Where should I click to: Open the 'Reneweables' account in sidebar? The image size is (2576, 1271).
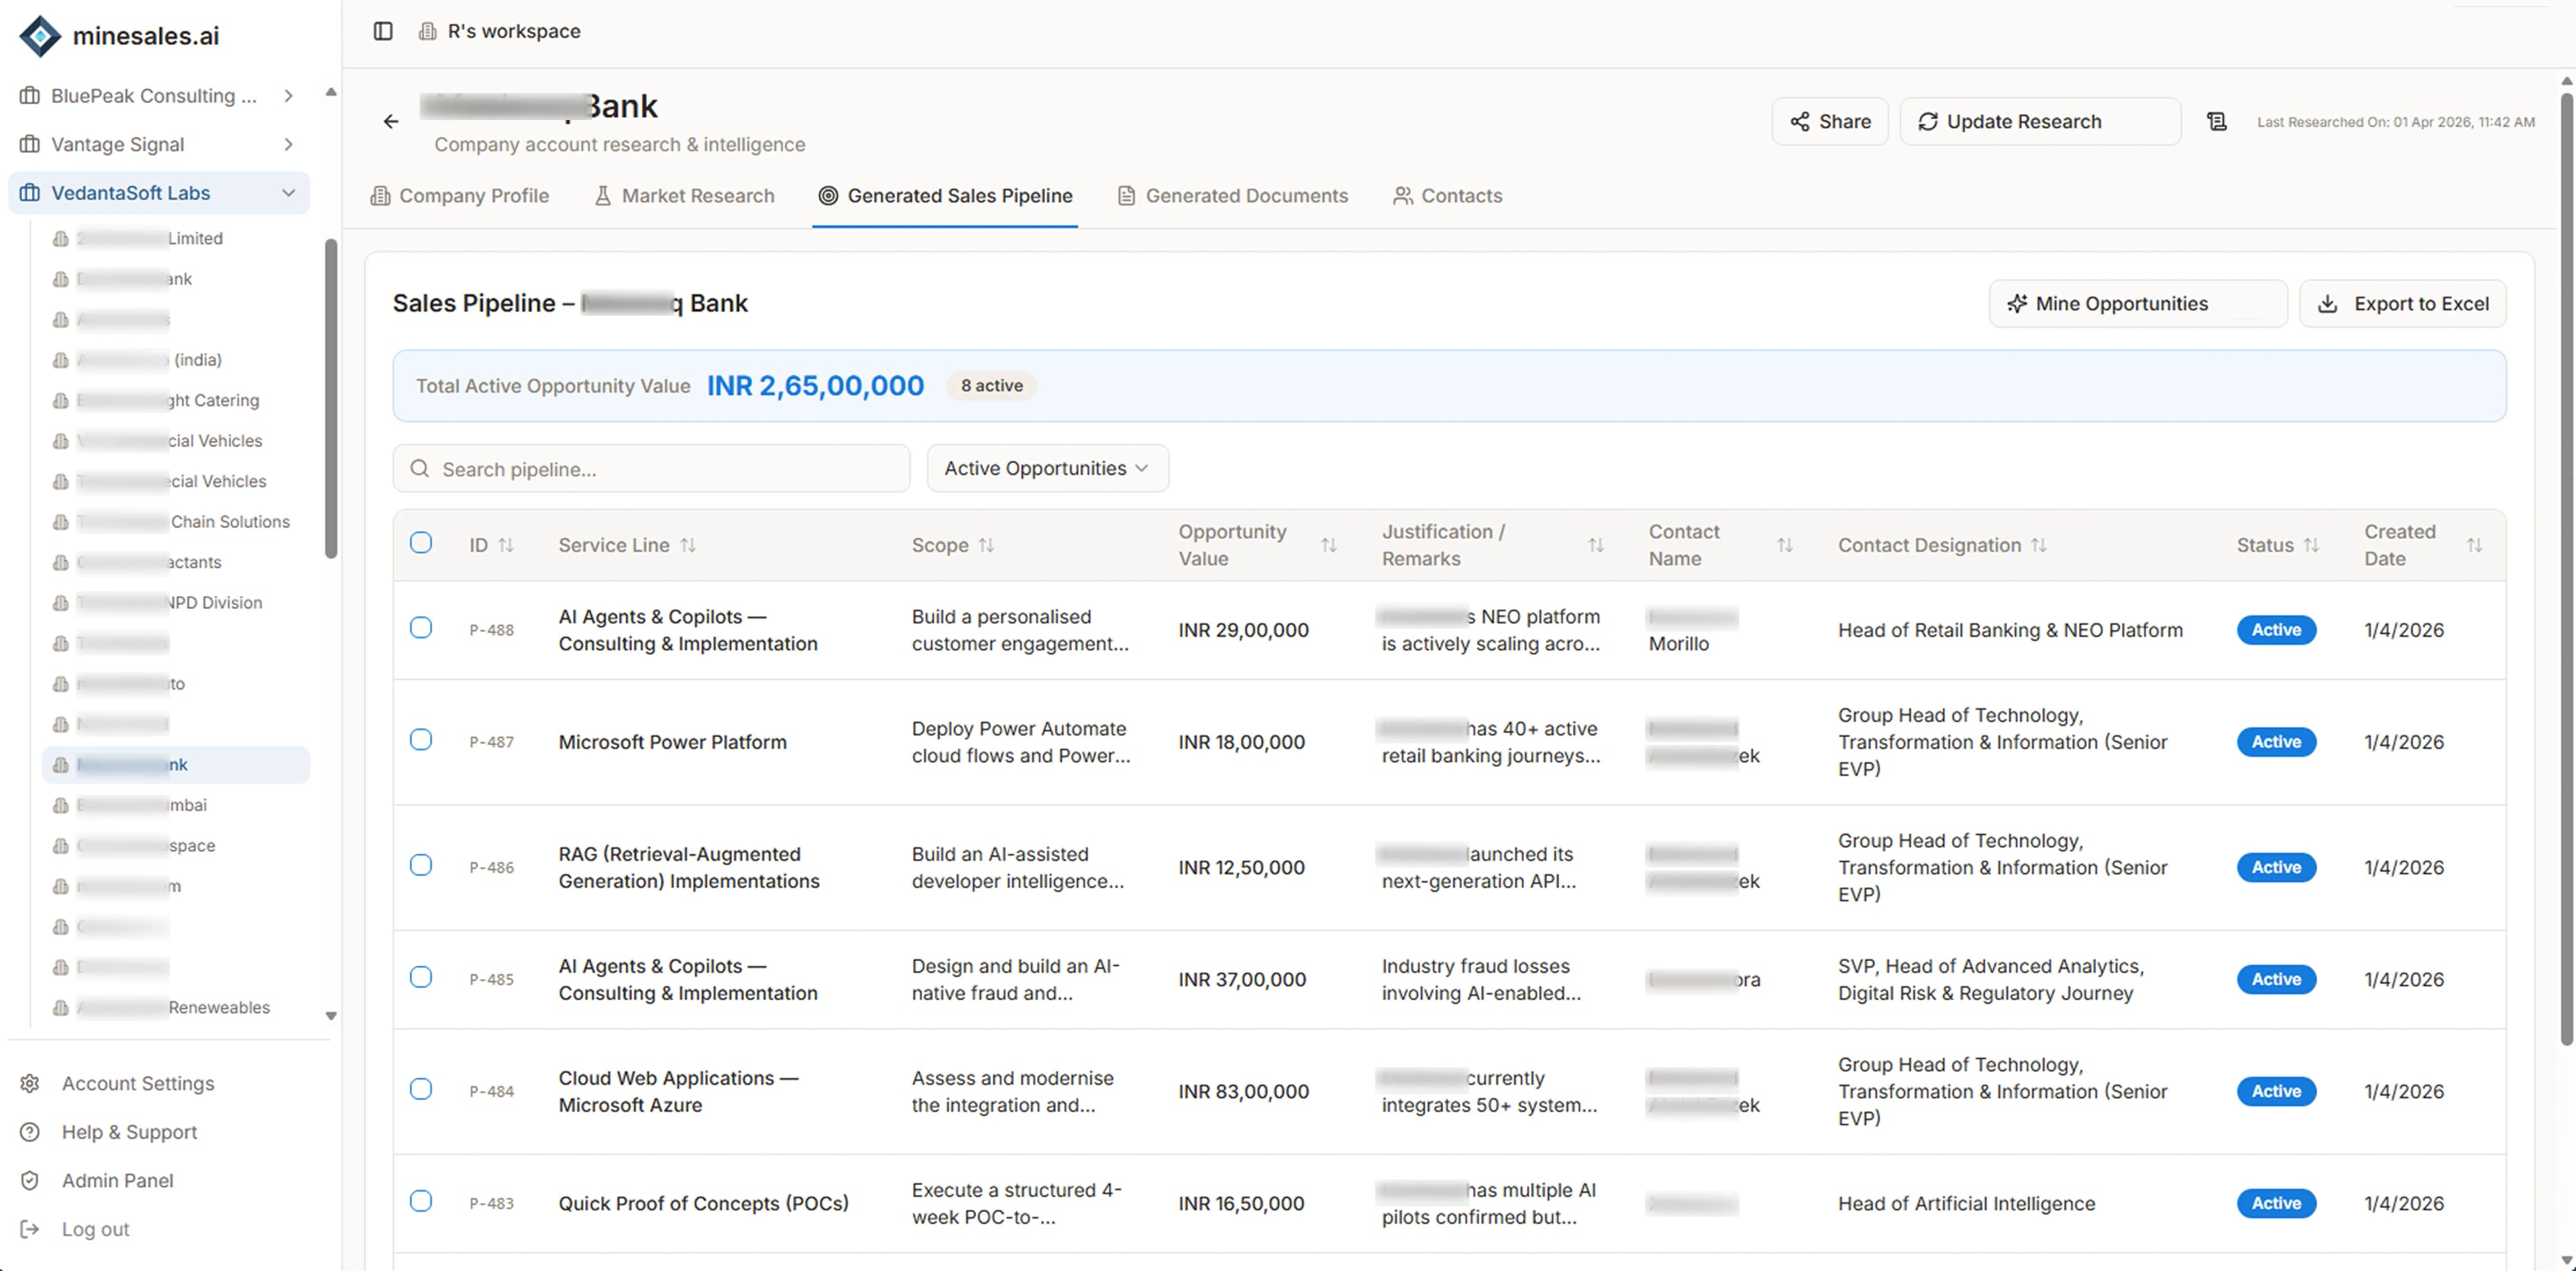[x=175, y=1007]
